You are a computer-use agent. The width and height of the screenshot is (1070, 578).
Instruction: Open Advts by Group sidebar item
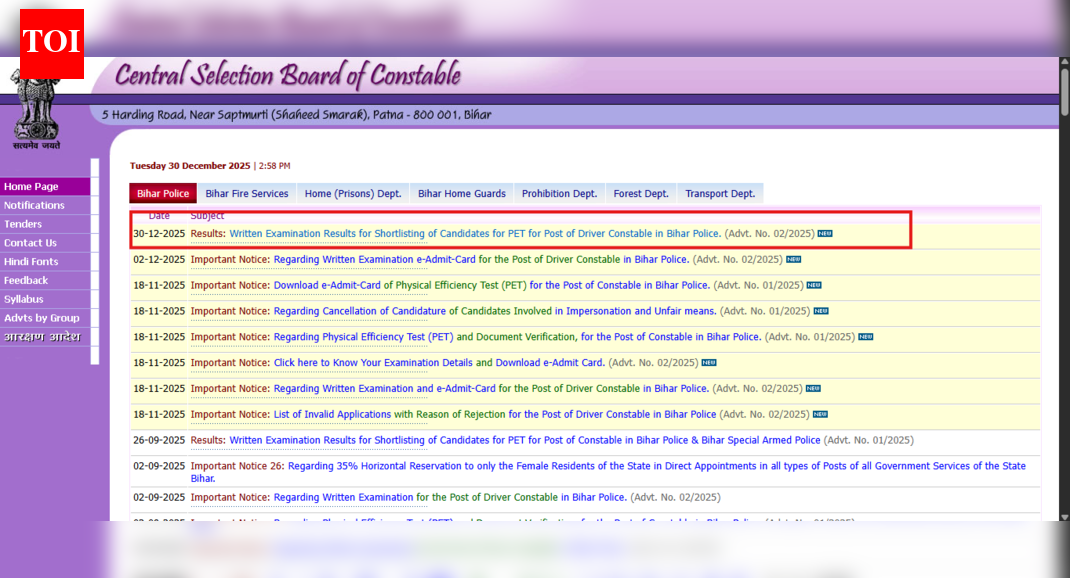tap(41, 318)
